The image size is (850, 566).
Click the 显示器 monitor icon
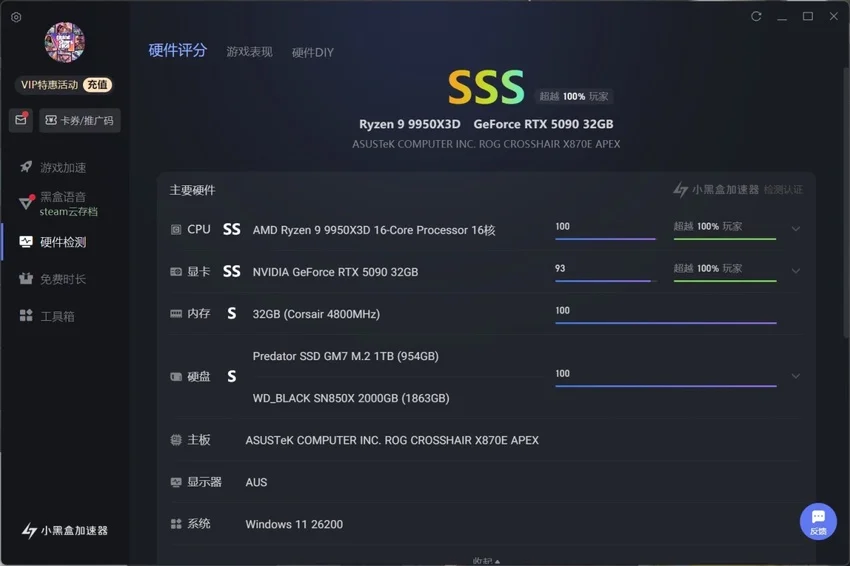coord(176,482)
